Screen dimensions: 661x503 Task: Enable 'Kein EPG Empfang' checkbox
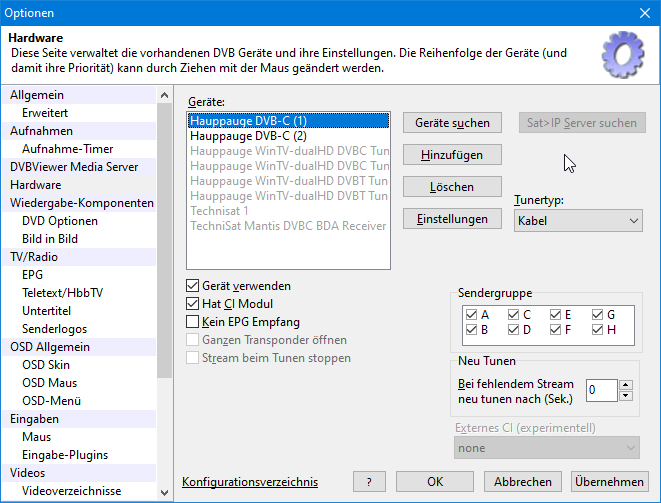click(193, 322)
